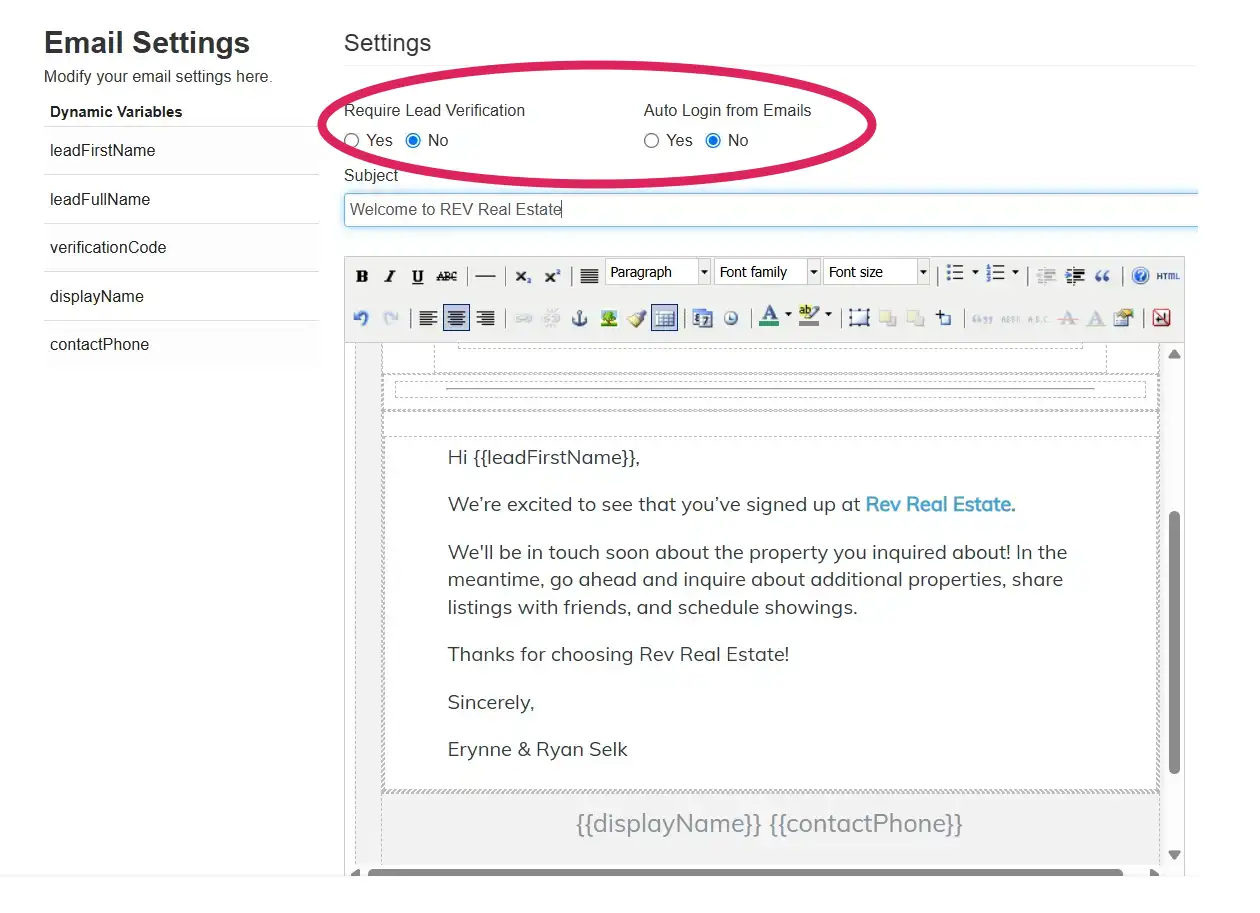Insert the current time
The image size is (1260, 913).
pyautogui.click(x=731, y=318)
